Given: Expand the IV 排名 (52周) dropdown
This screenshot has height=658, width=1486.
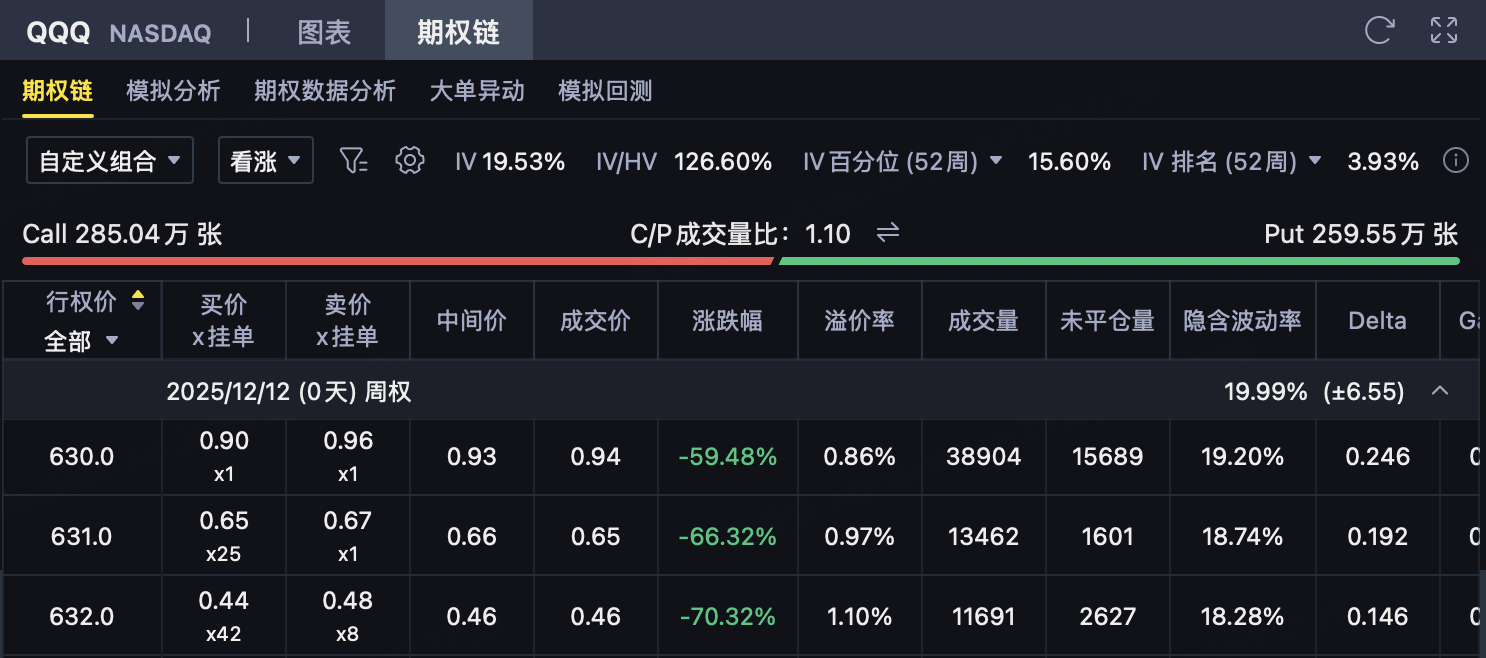Looking at the screenshot, I should (x=1315, y=161).
